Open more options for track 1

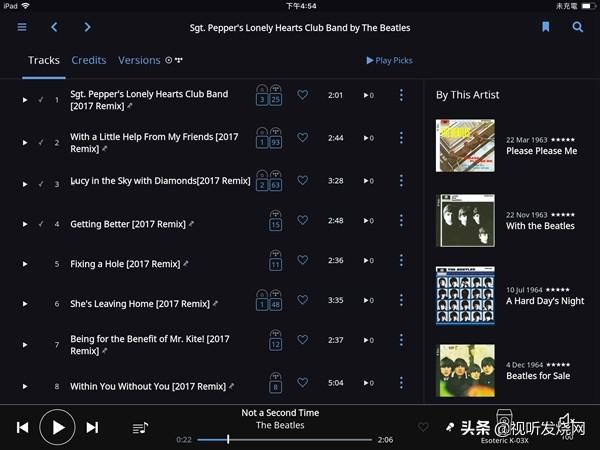coord(401,95)
